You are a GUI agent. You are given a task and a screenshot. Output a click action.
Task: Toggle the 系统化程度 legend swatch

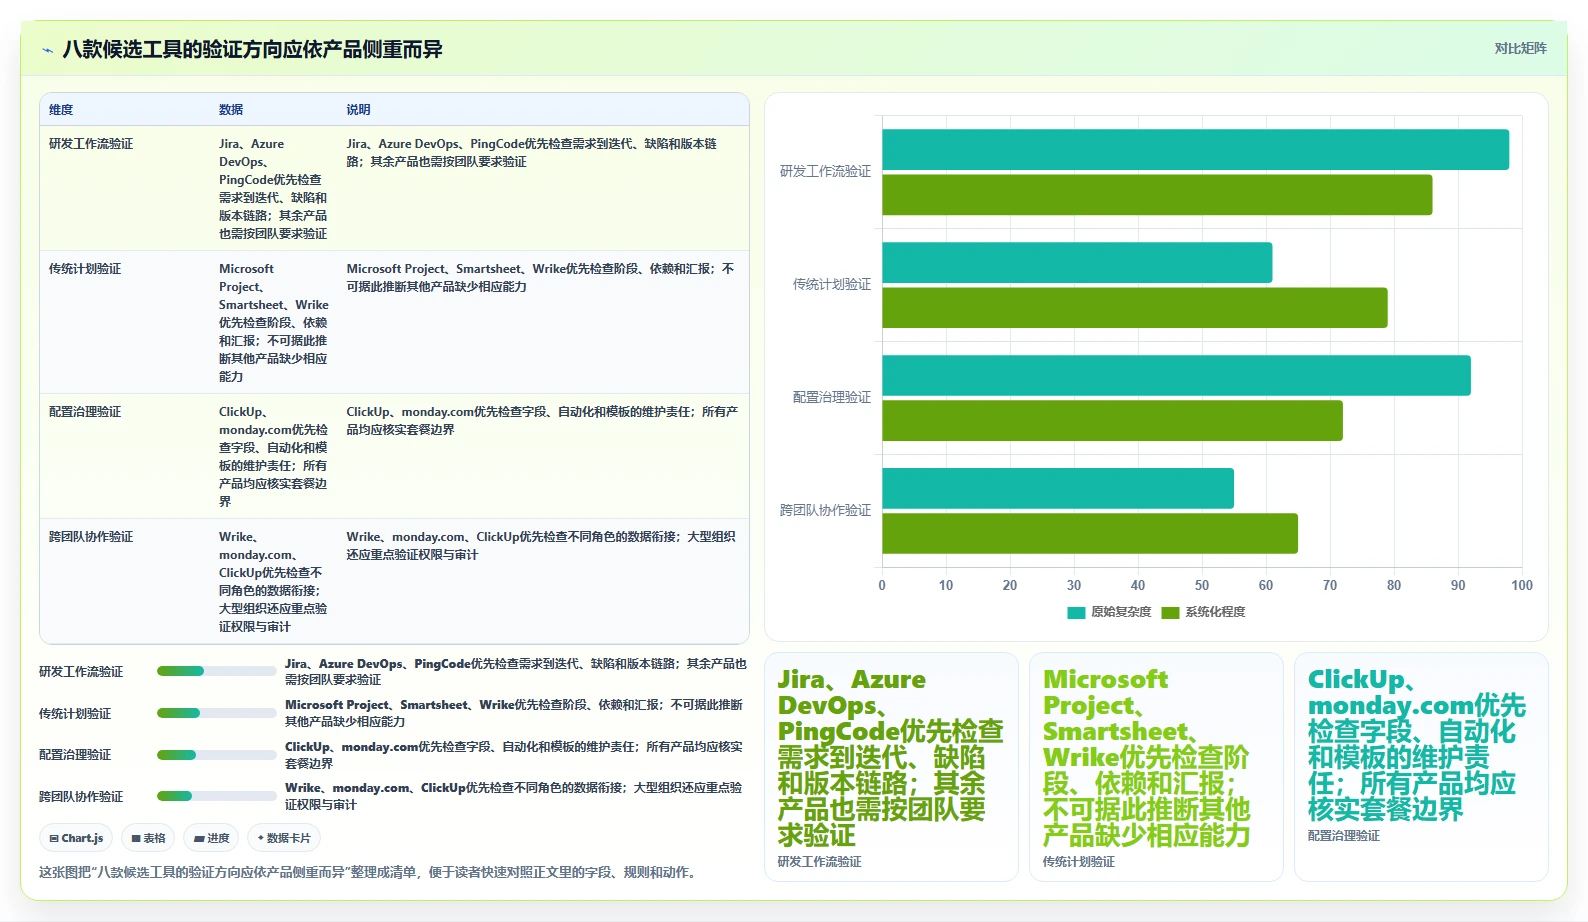(x=1170, y=612)
